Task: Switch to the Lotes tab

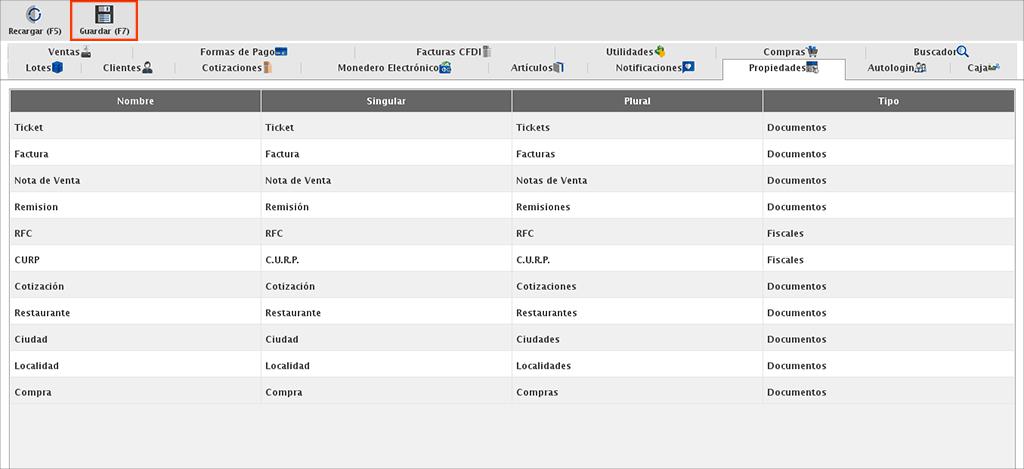Action: pyautogui.click(x=45, y=68)
